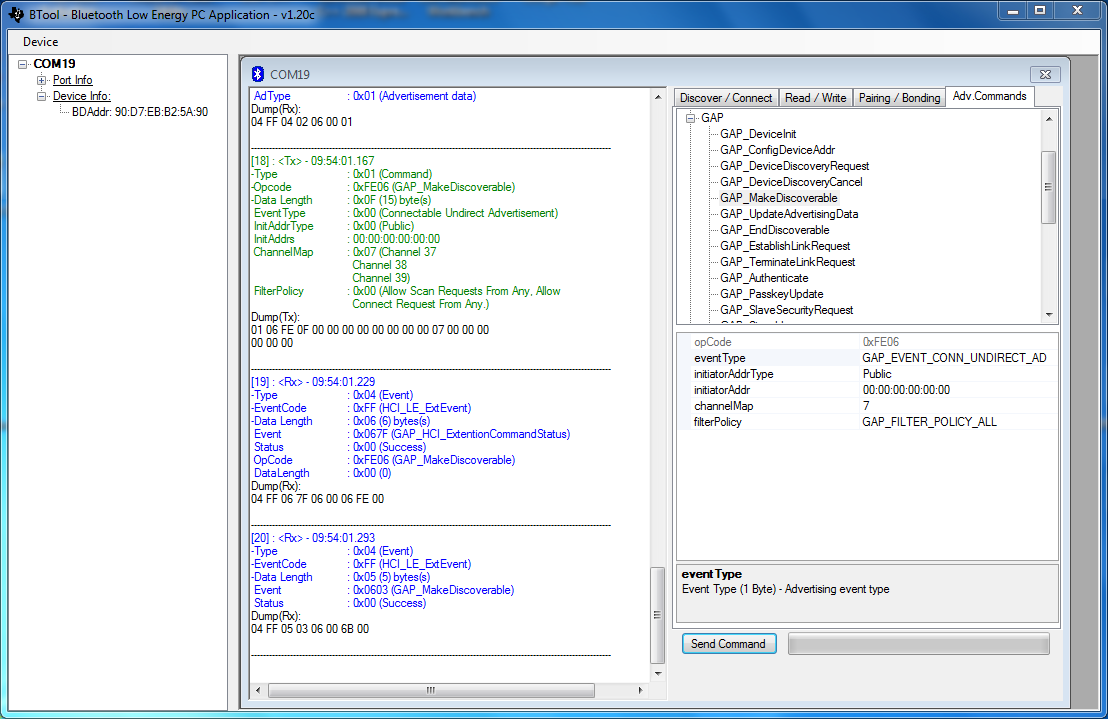1108x719 pixels.
Task: Select GAP_PasskeyUpdate command
Action: click(772, 294)
